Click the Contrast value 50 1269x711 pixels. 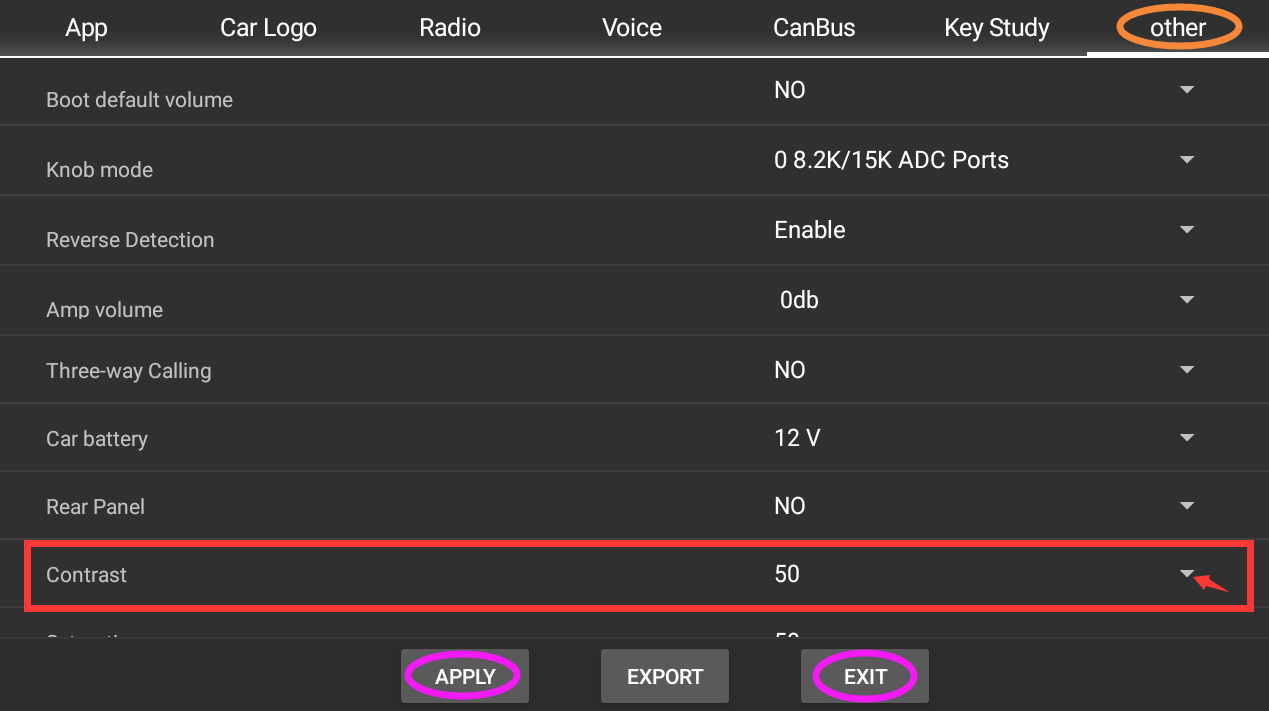click(x=787, y=574)
